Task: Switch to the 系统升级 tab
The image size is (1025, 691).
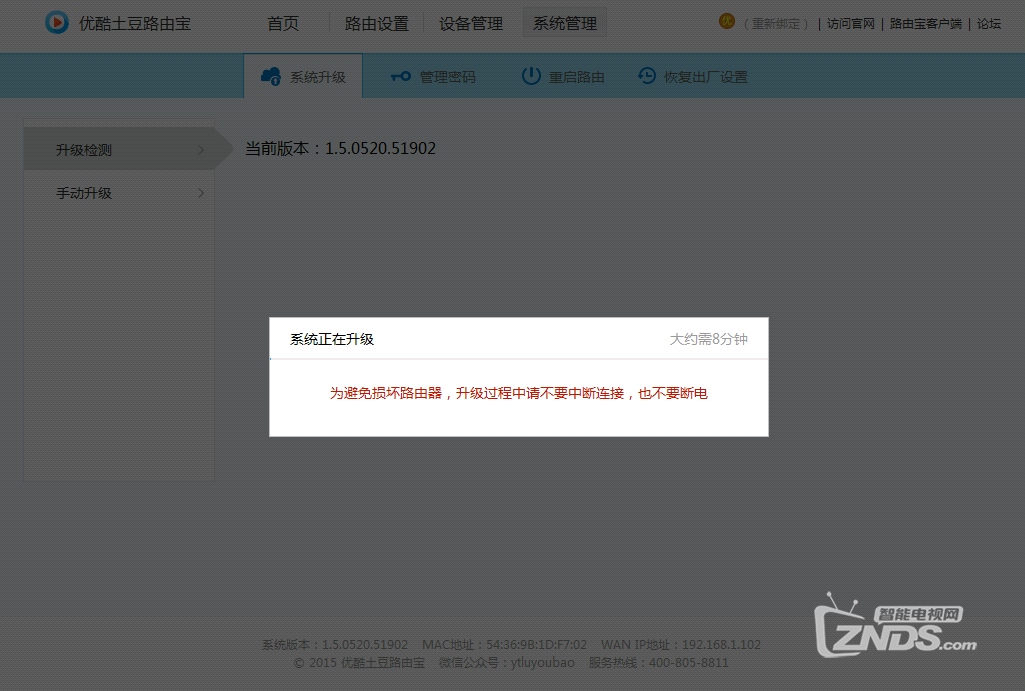Action: pos(303,76)
